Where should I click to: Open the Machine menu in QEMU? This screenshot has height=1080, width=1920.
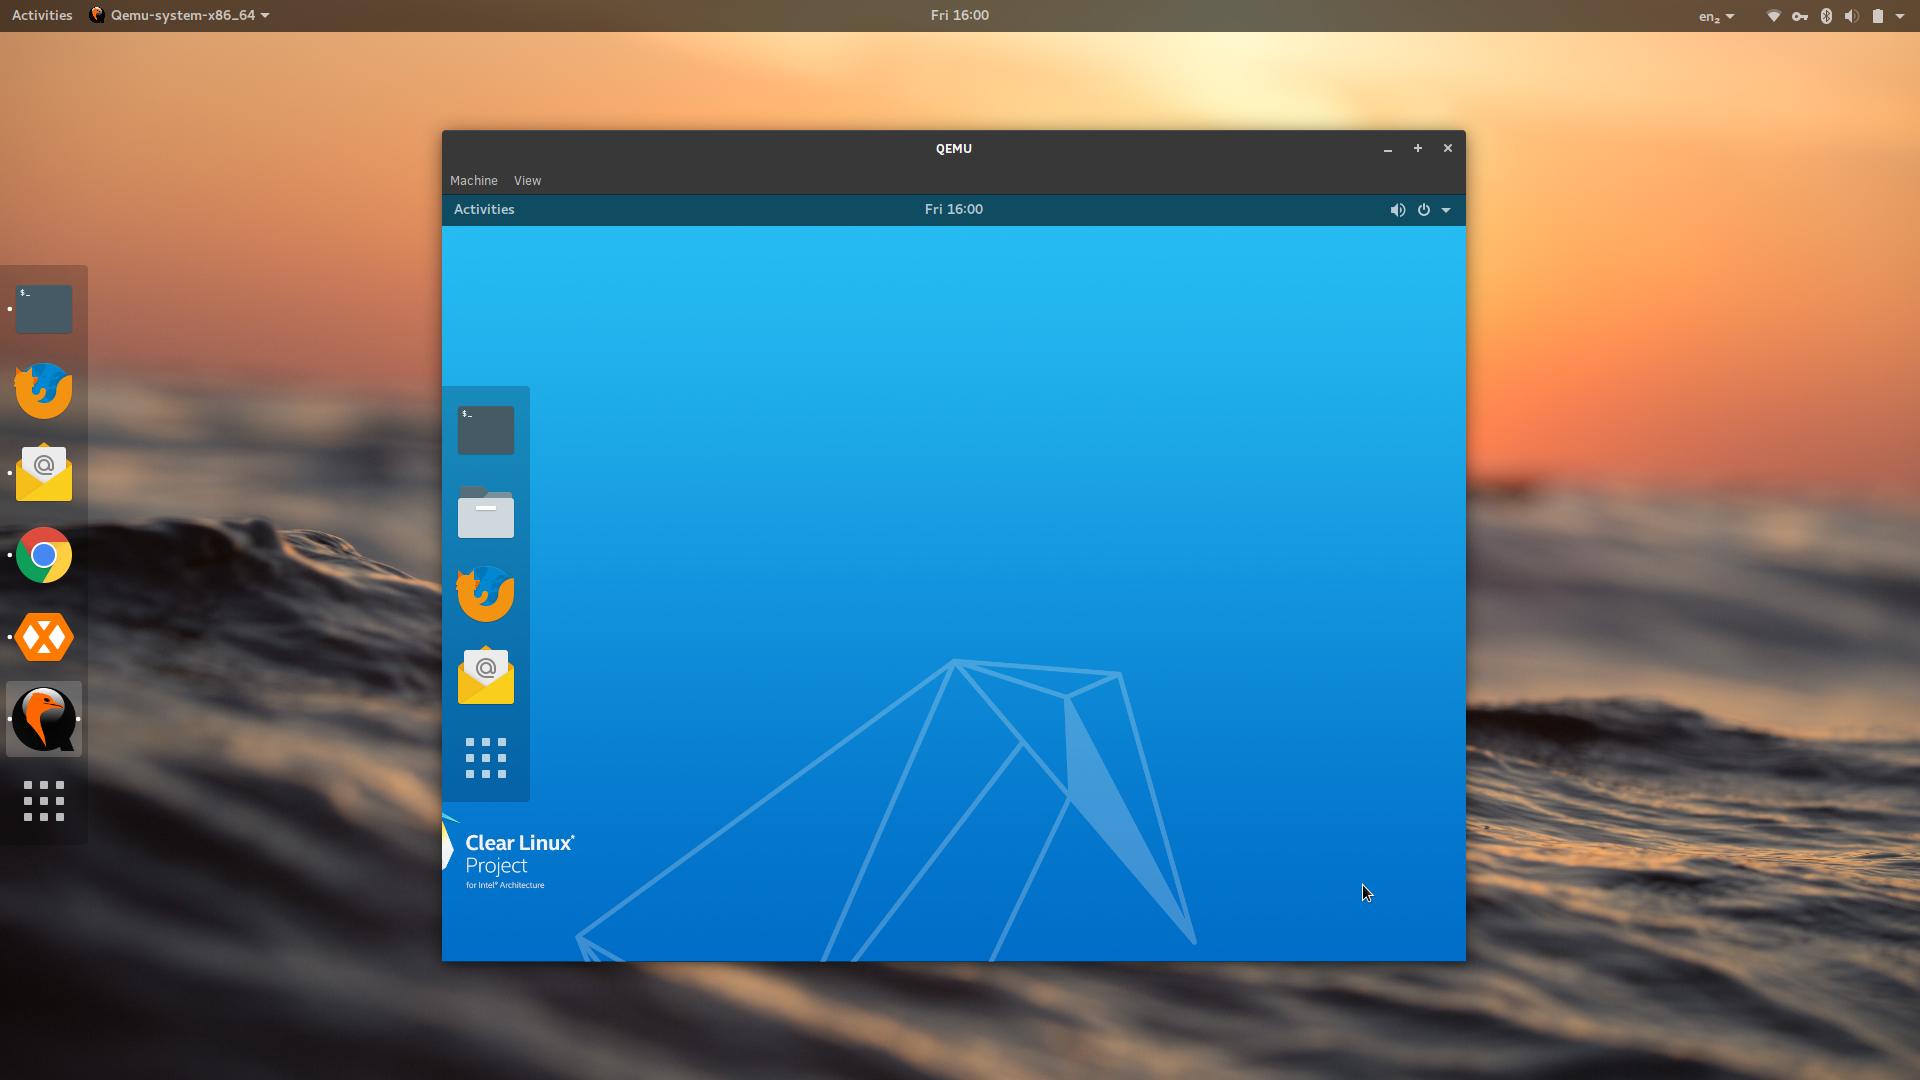click(x=474, y=181)
